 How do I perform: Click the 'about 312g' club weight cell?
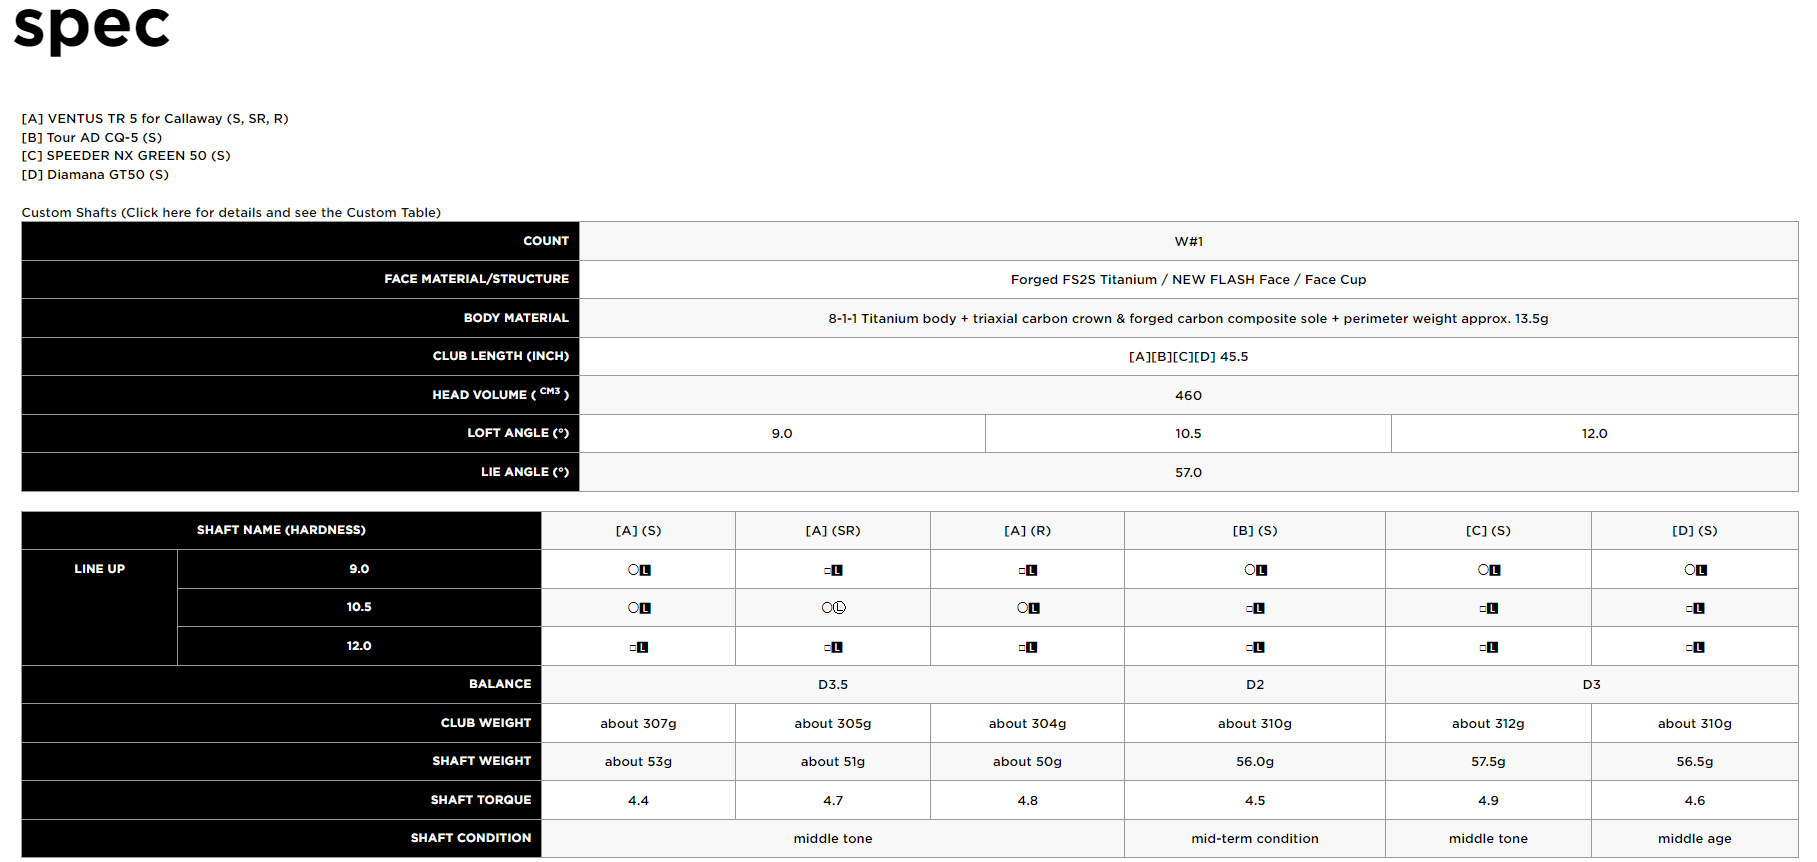[x=1488, y=724]
